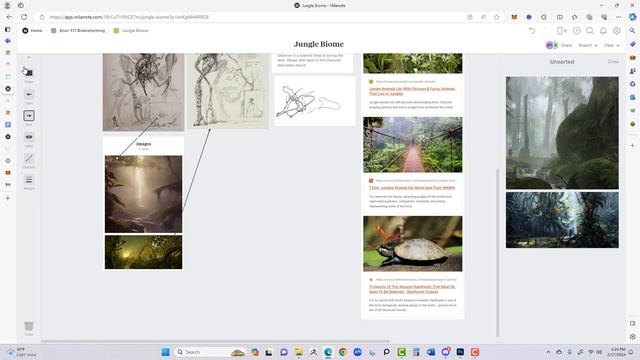The width and height of the screenshot is (640, 360).
Task: Select left creature pencil sketch image
Action: [143, 92]
